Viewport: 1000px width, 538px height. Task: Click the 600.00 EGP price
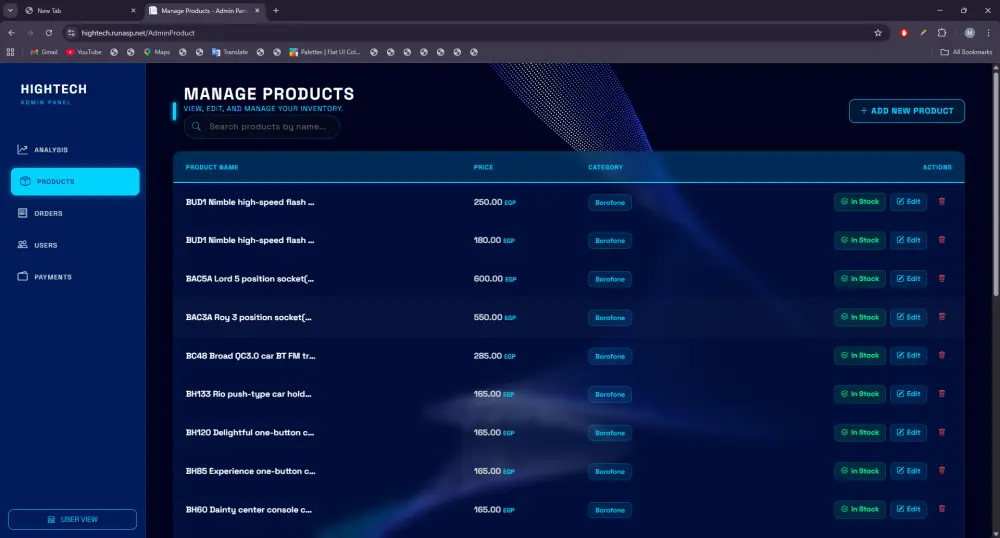495,279
